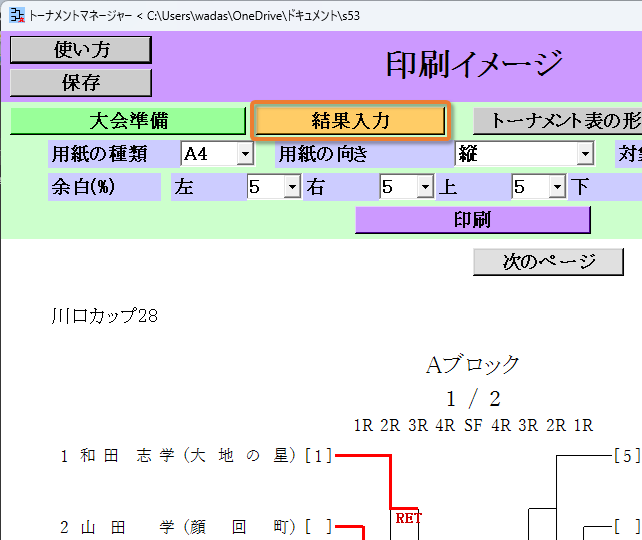Click the 余白(%) label

coord(83,187)
